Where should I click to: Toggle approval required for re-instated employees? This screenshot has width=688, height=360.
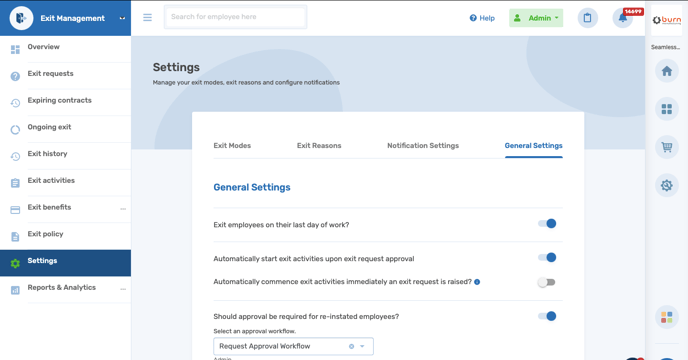click(547, 316)
